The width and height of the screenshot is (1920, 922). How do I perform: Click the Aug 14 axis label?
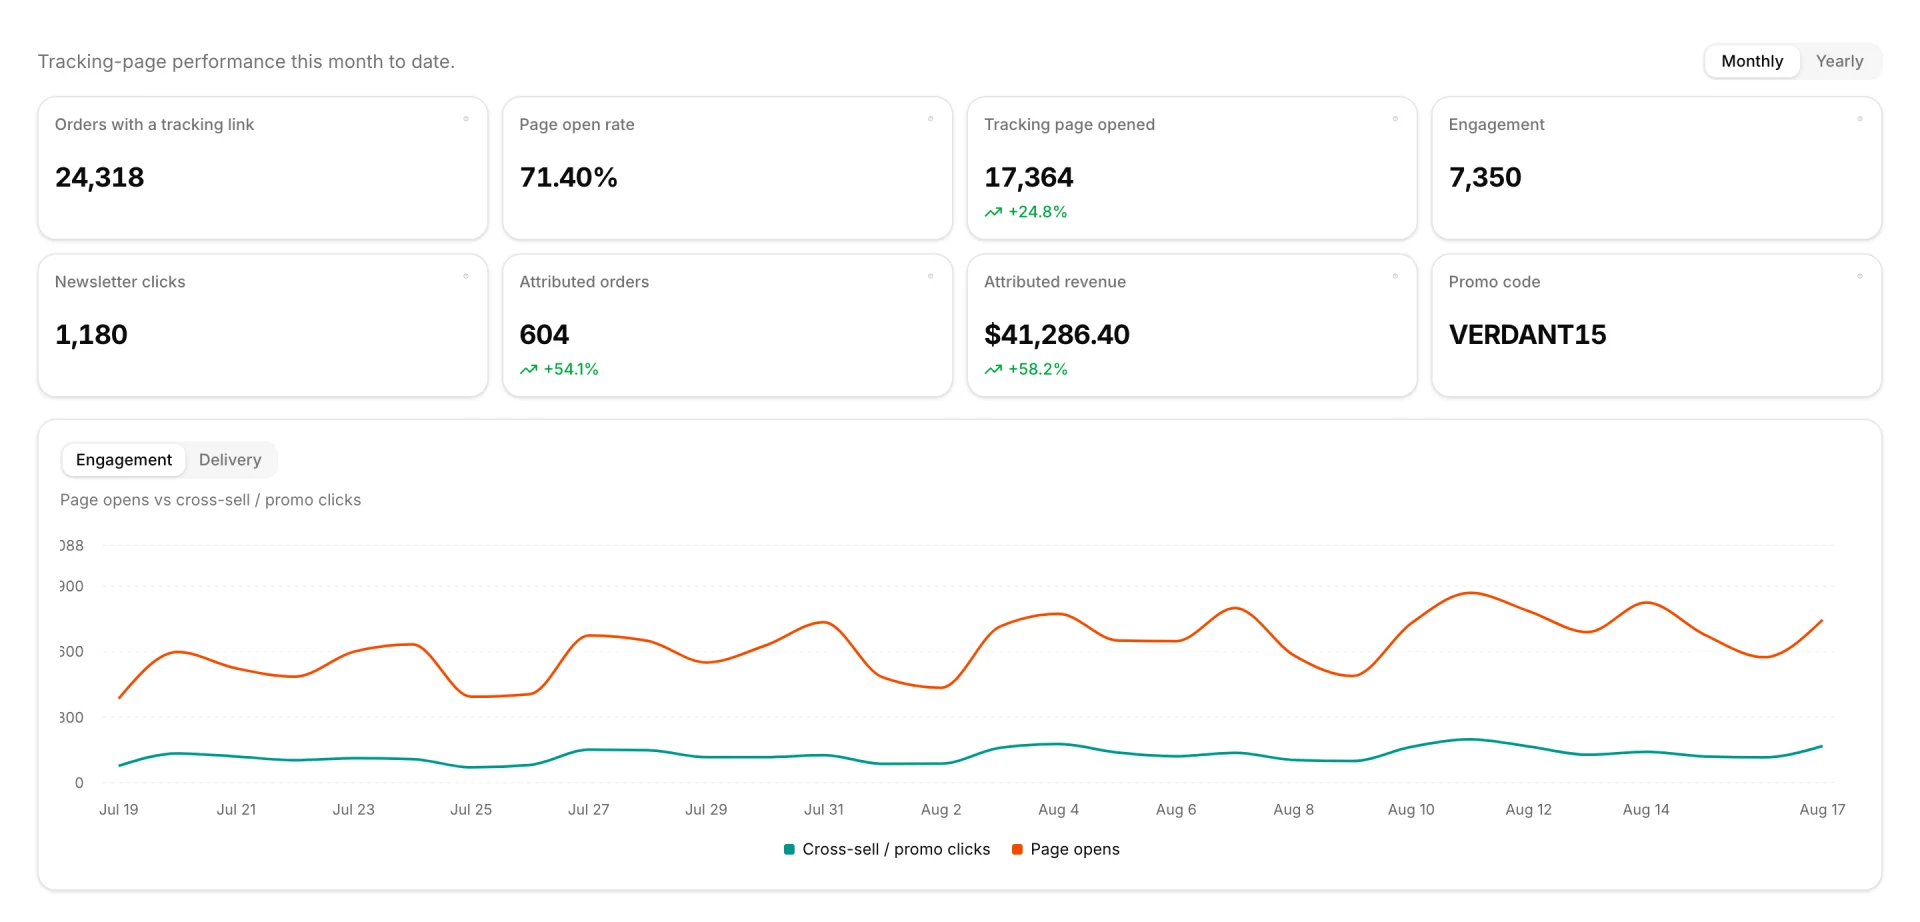point(1646,810)
